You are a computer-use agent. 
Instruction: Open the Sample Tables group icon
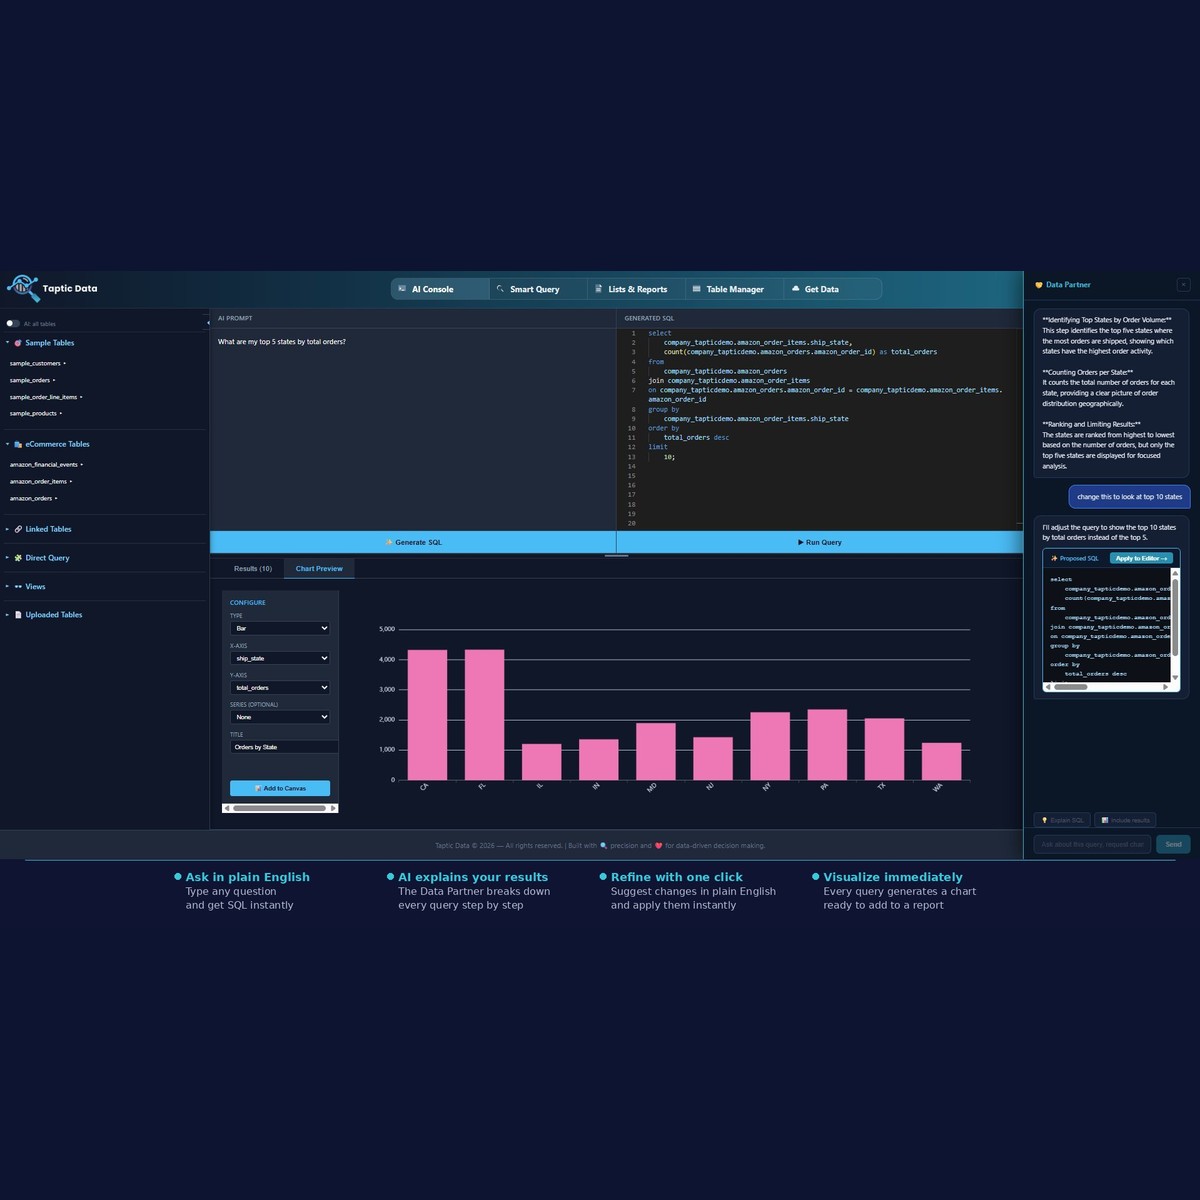tap(18, 343)
